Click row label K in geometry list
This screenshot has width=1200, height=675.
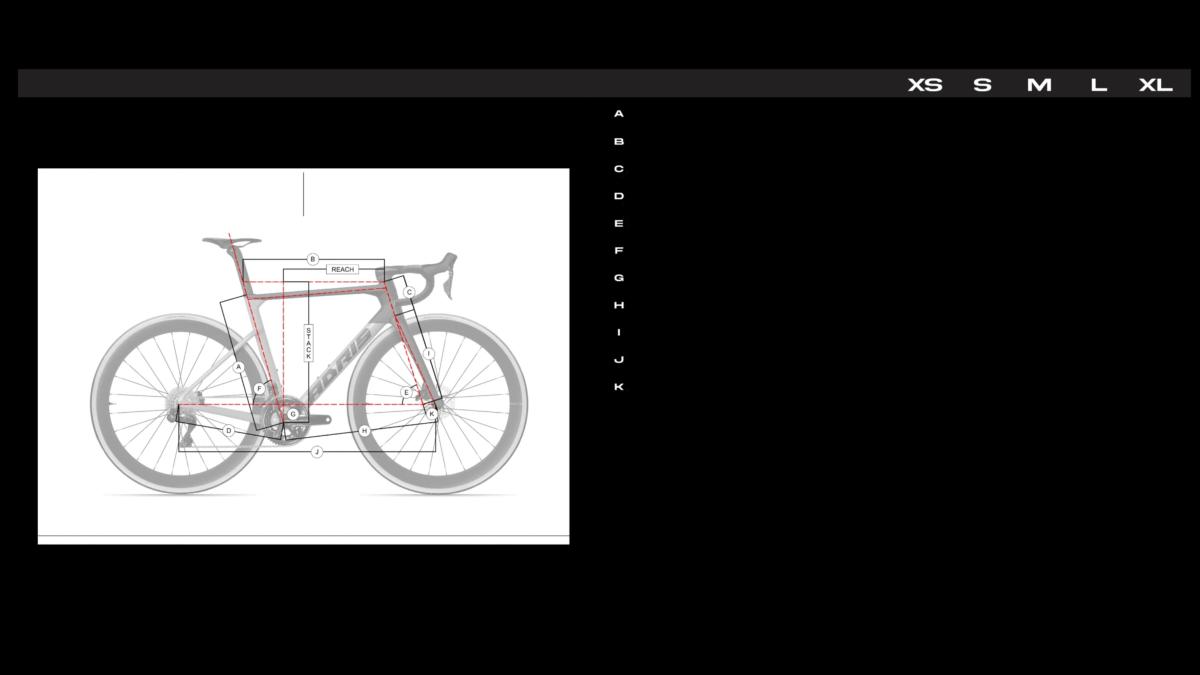coord(619,387)
